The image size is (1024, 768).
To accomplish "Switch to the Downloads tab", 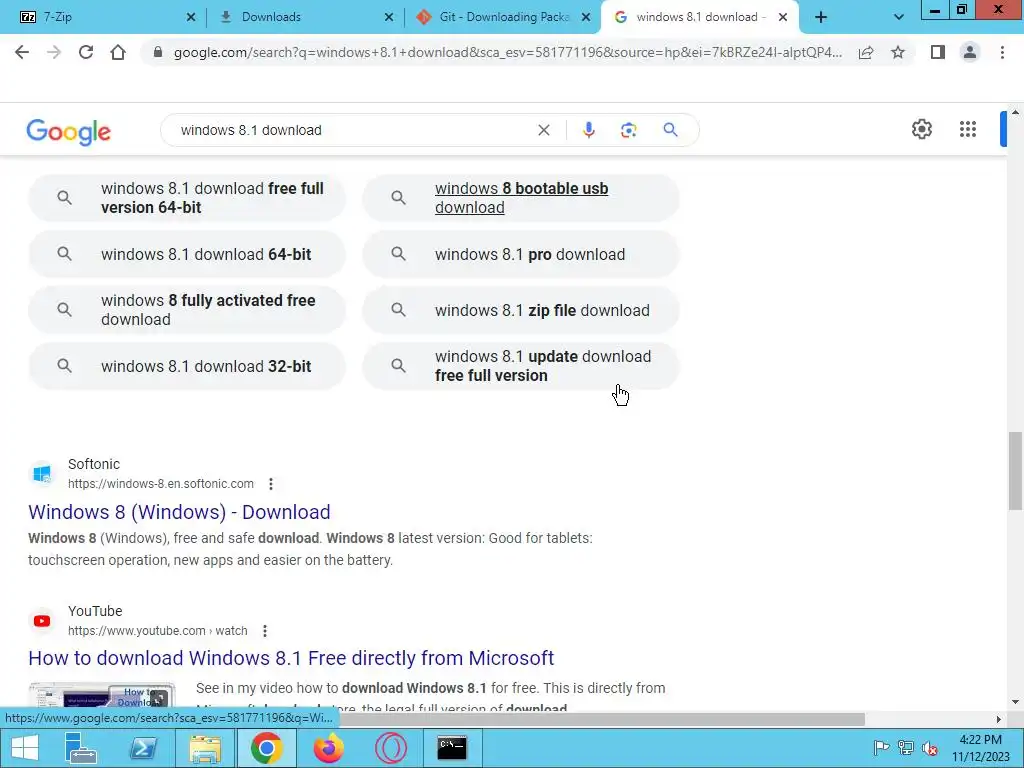I will [304, 17].
